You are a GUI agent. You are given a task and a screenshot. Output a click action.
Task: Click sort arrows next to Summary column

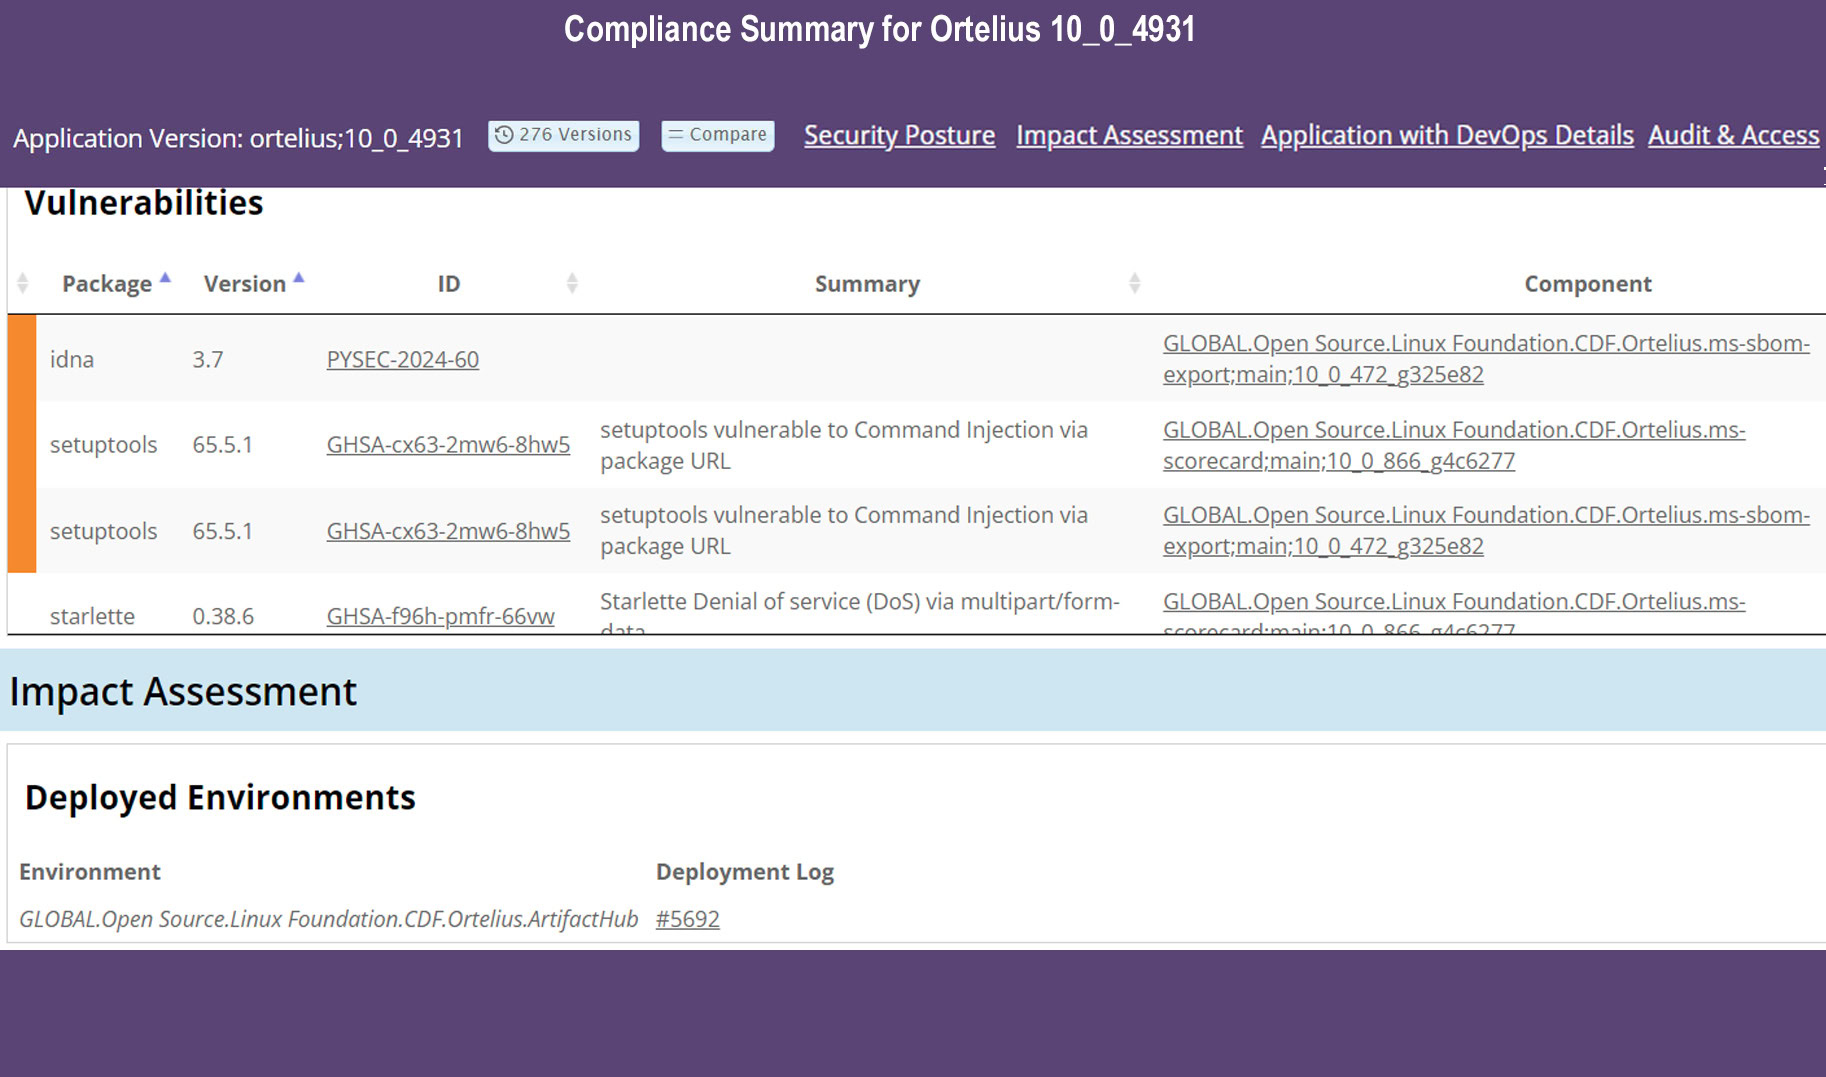pos(1134,283)
